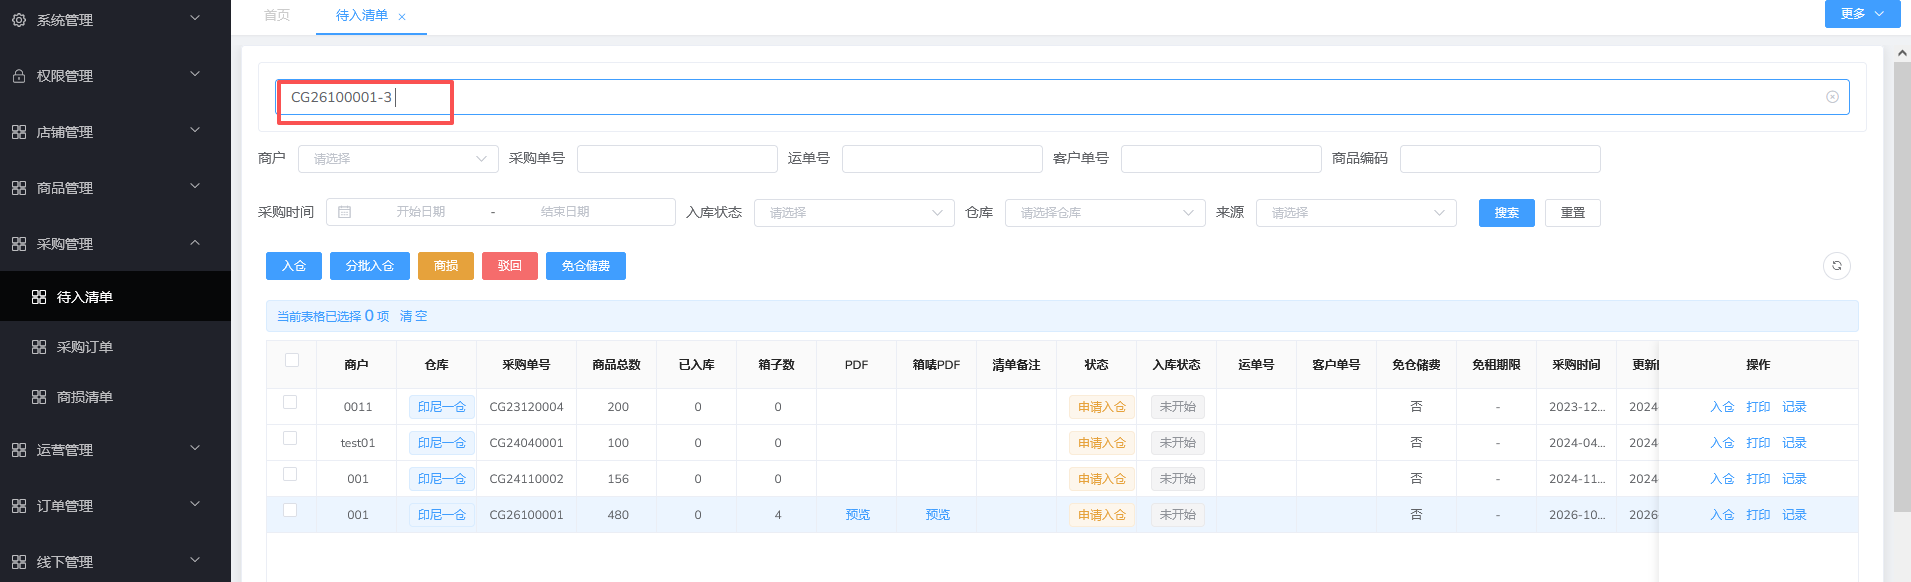Check the row for CG26100001
Viewport: 1911px width, 582px height.
tap(290, 510)
